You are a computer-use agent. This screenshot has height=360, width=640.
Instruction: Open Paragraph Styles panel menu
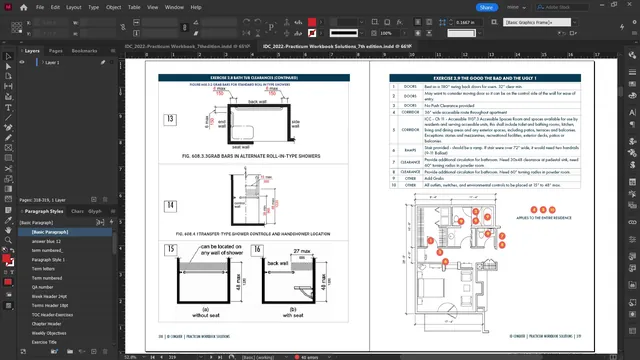tap(113, 211)
